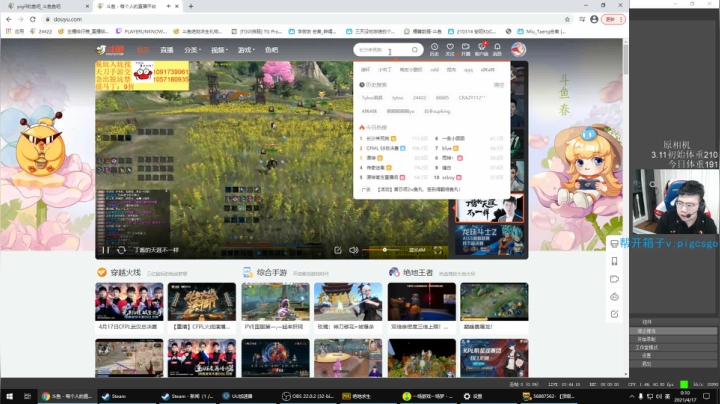The height and width of the screenshot is (404, 720).
Task: Click the player danmaku edit icon
Action: pyautogui.click(x=338, y=250)
